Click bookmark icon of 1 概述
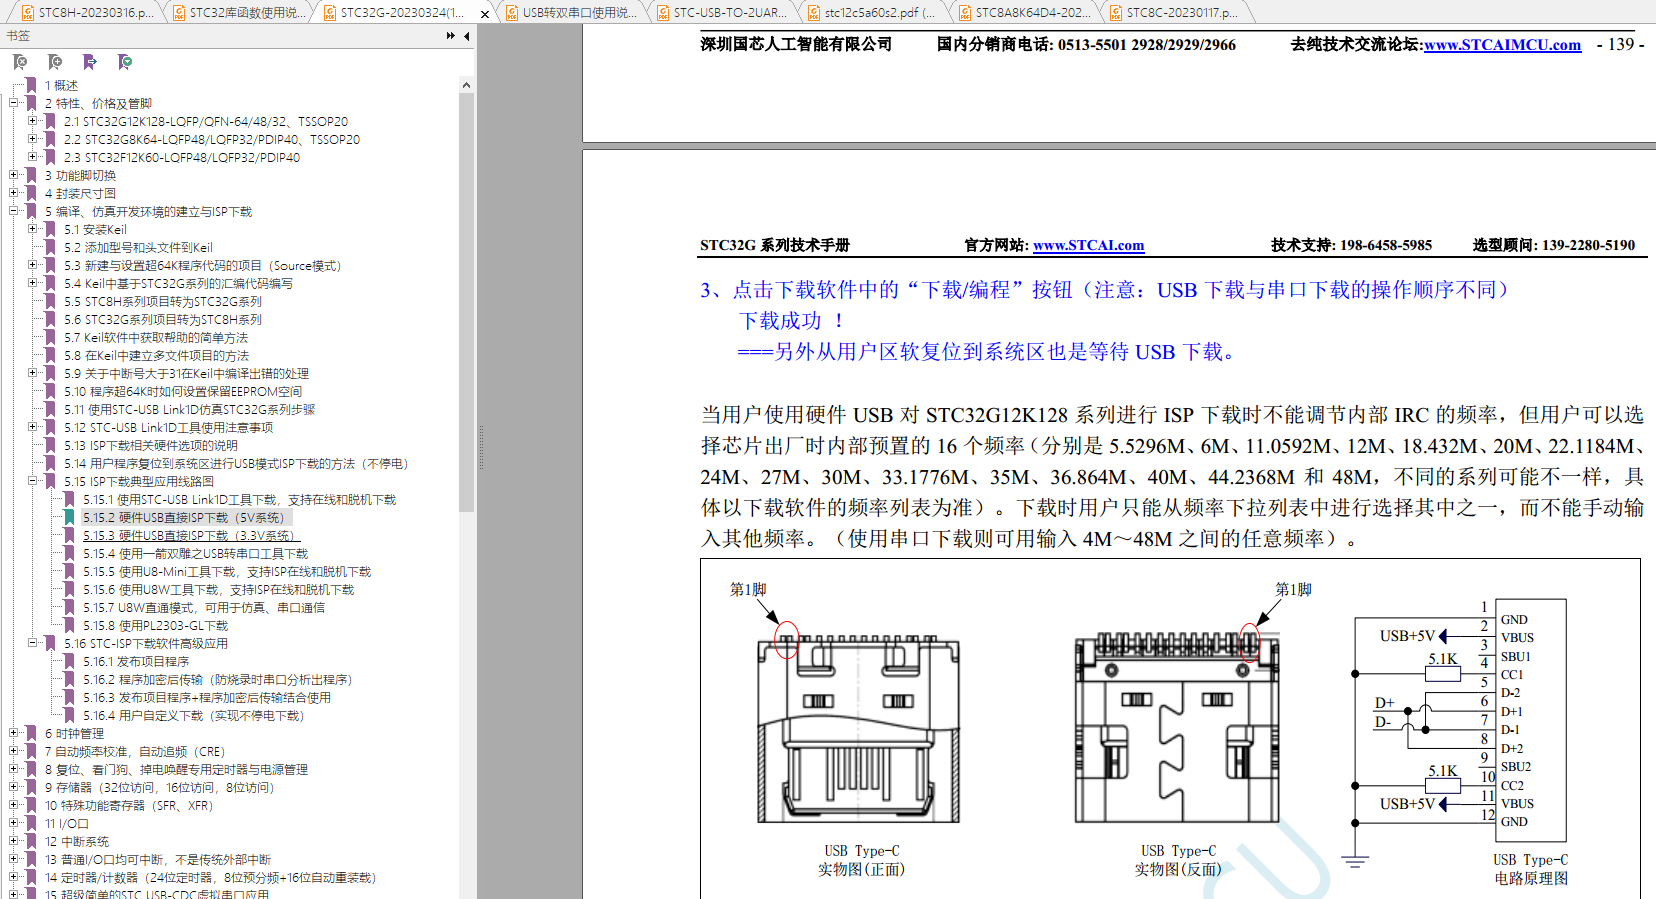1656x899 pixels. pos(31,85)
